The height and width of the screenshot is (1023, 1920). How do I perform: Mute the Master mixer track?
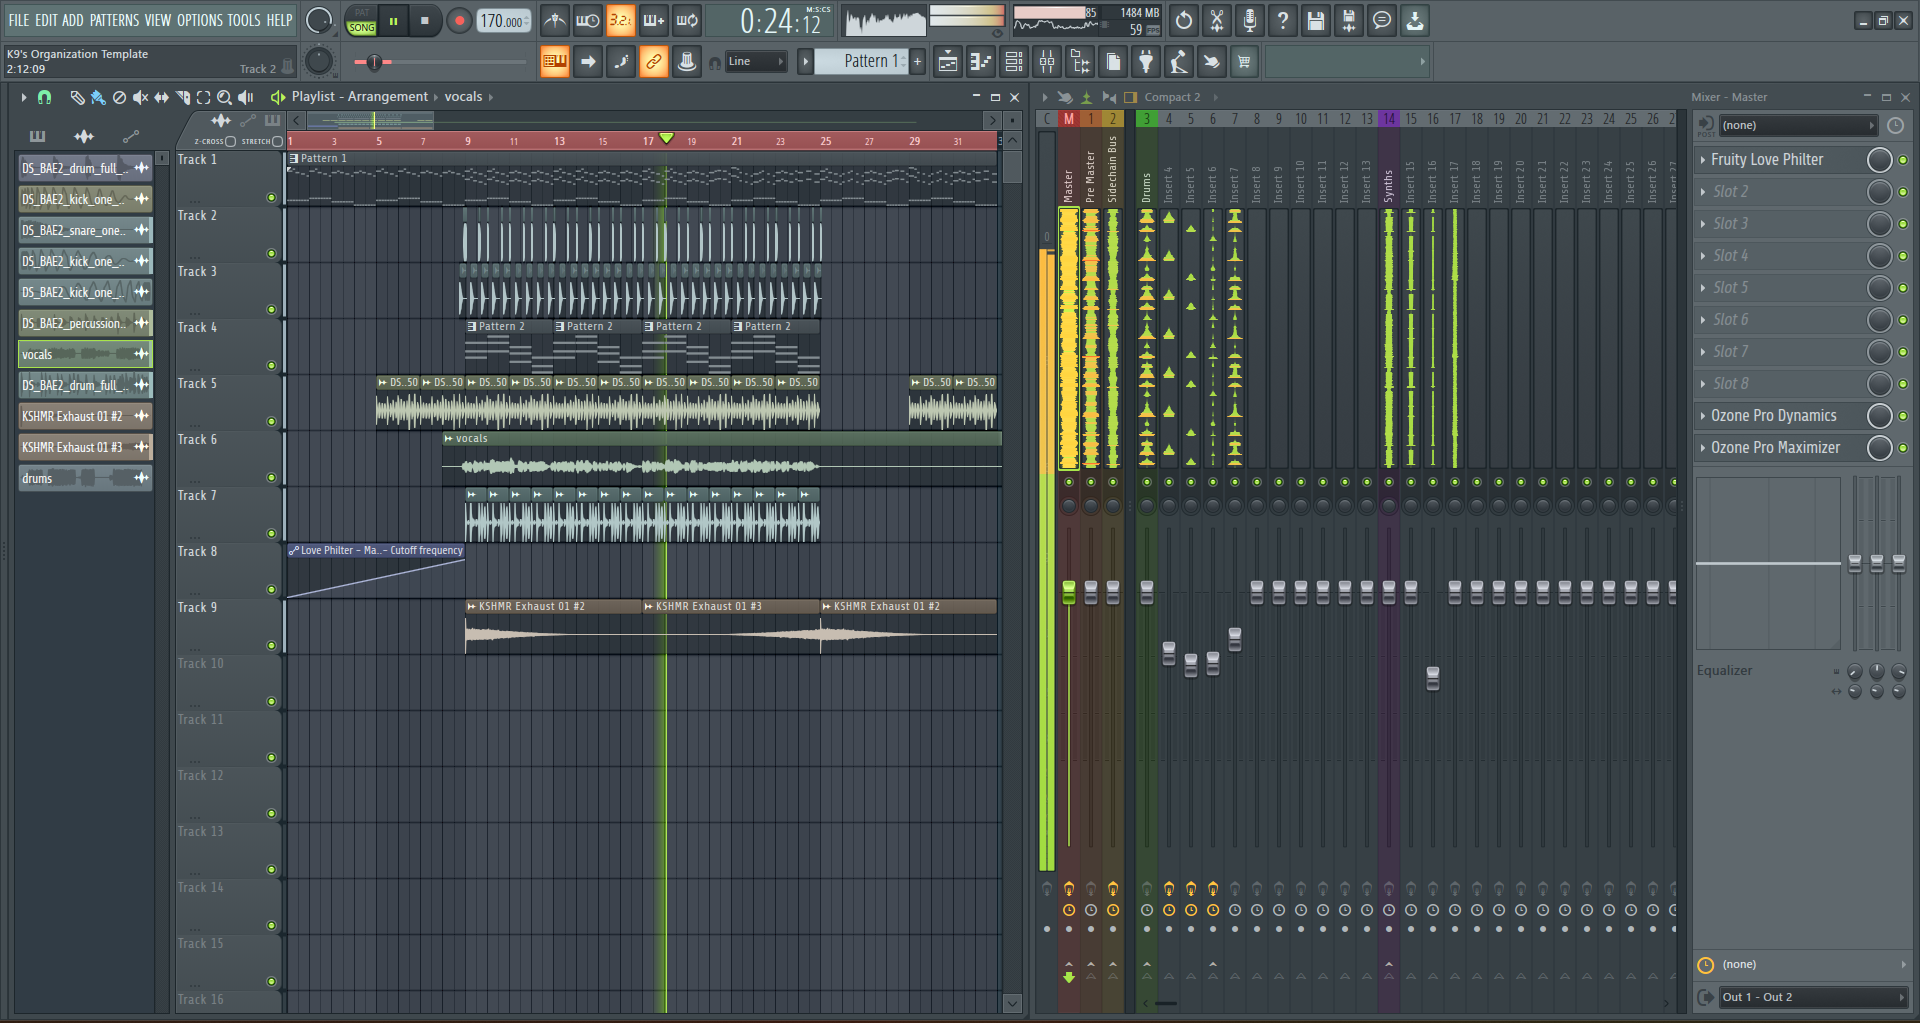tap(1069, 482)
